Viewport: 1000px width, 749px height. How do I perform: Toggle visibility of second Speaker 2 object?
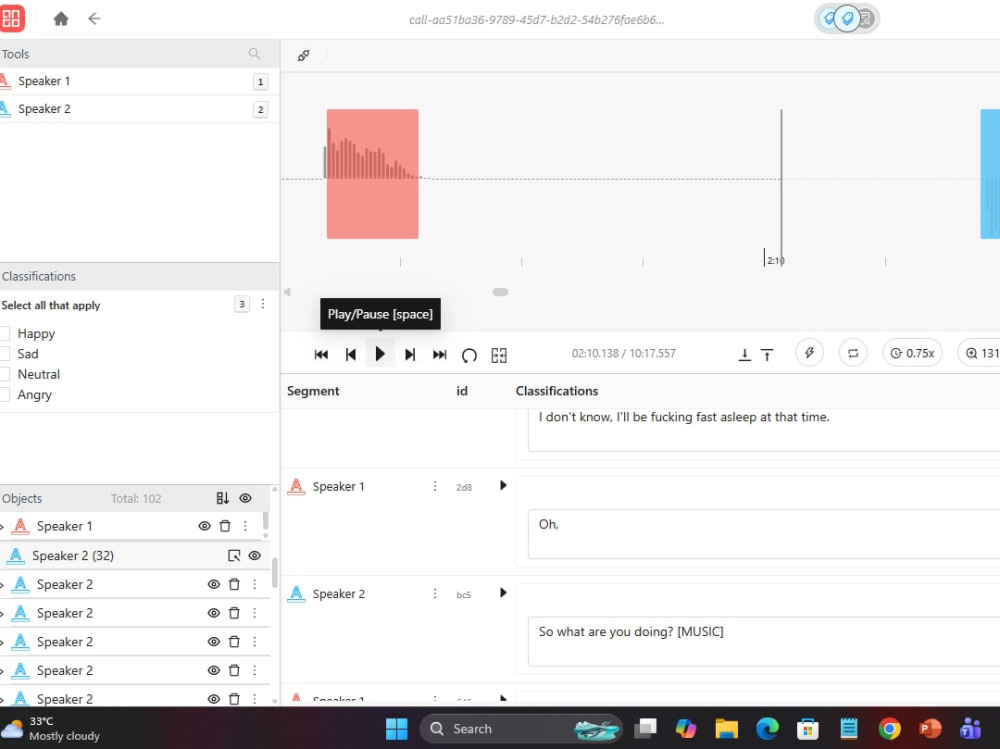click(x=214, y=613)
